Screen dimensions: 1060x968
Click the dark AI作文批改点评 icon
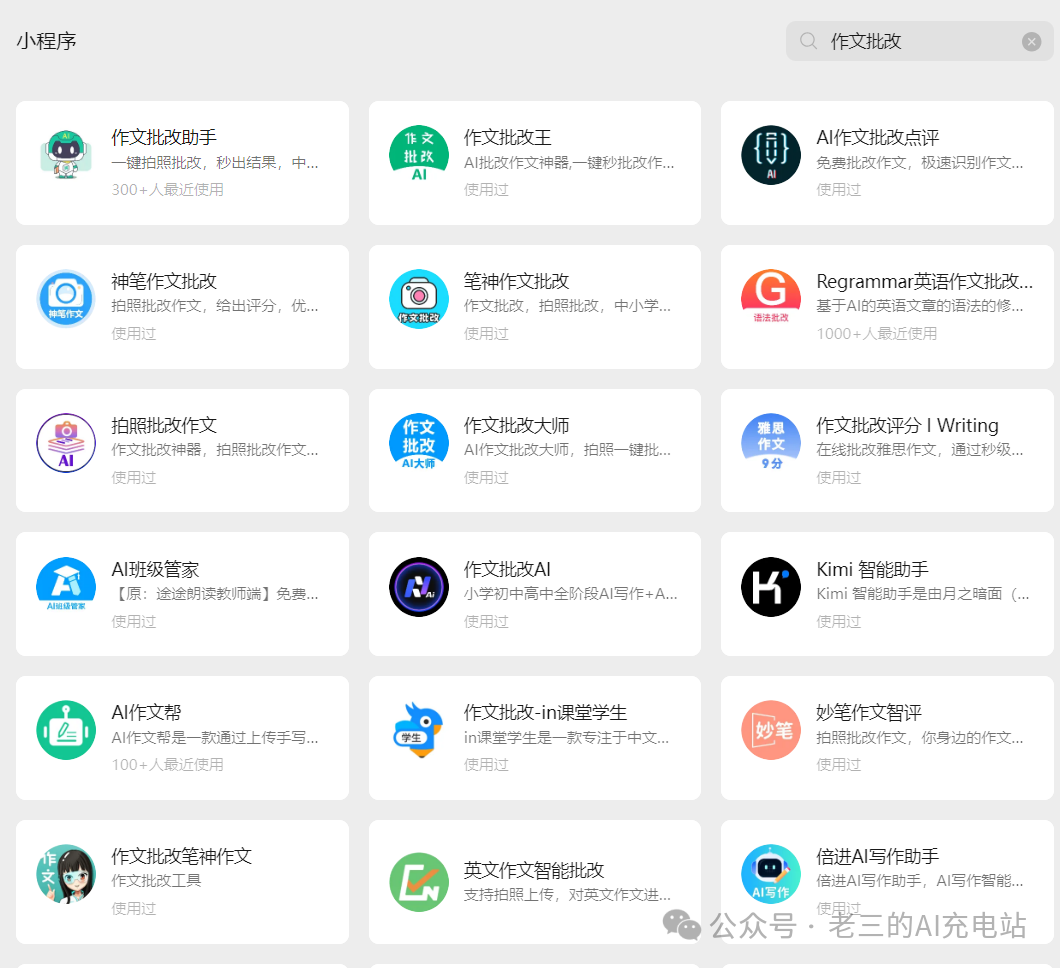tap(771, 155)
